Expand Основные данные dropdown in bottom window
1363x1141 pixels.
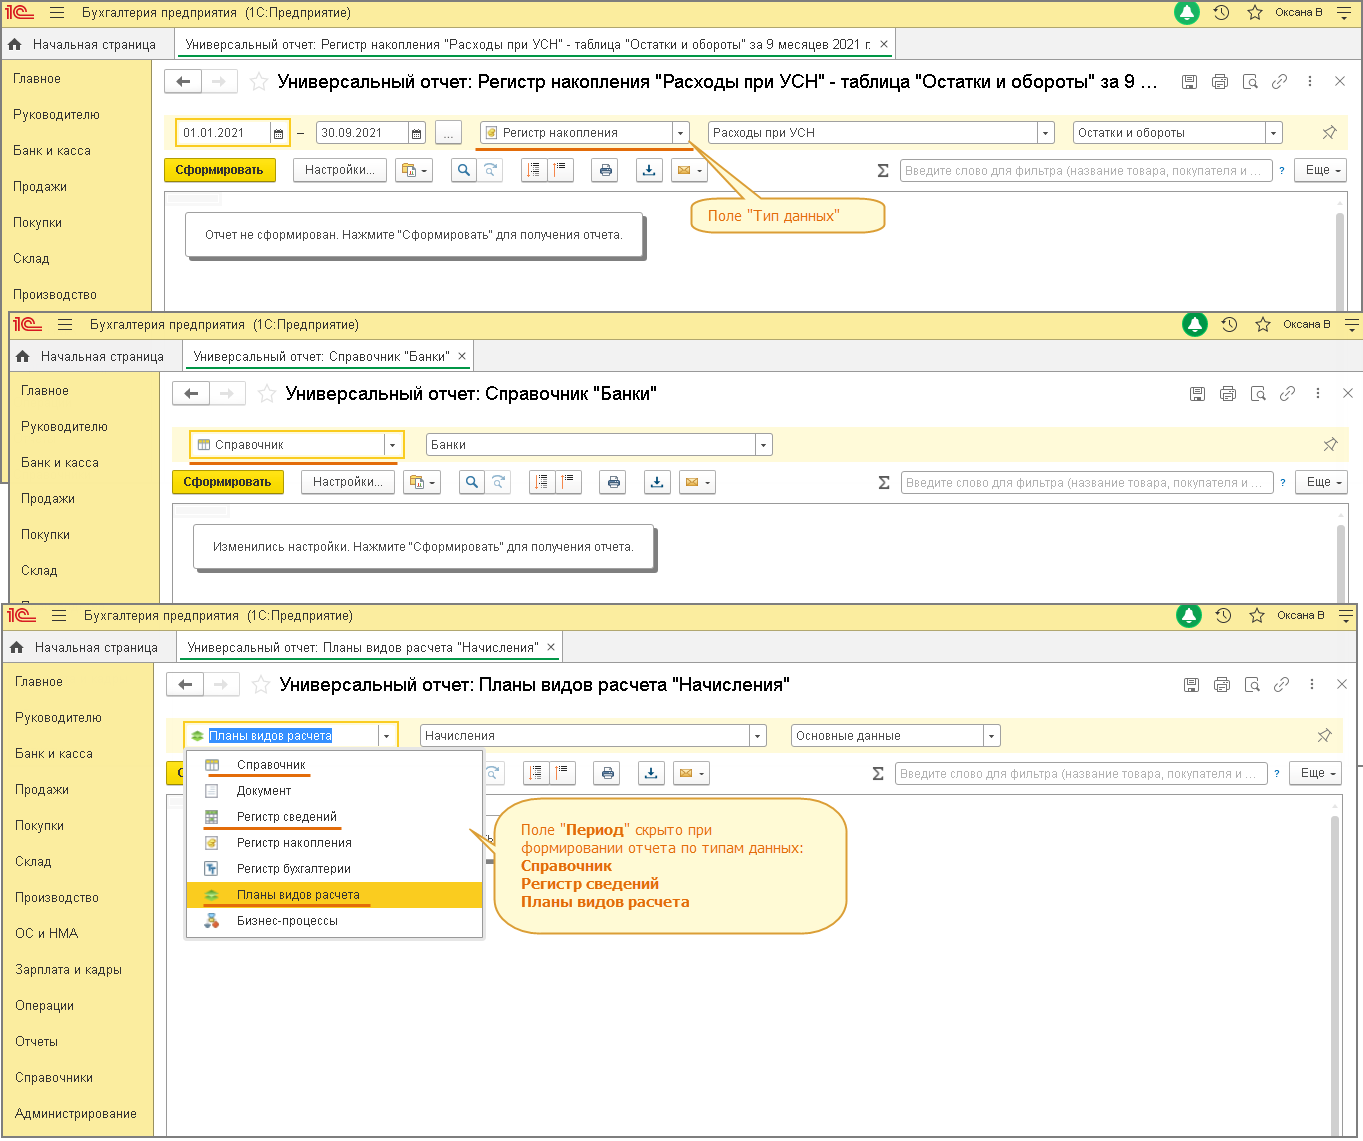point(992,736)
